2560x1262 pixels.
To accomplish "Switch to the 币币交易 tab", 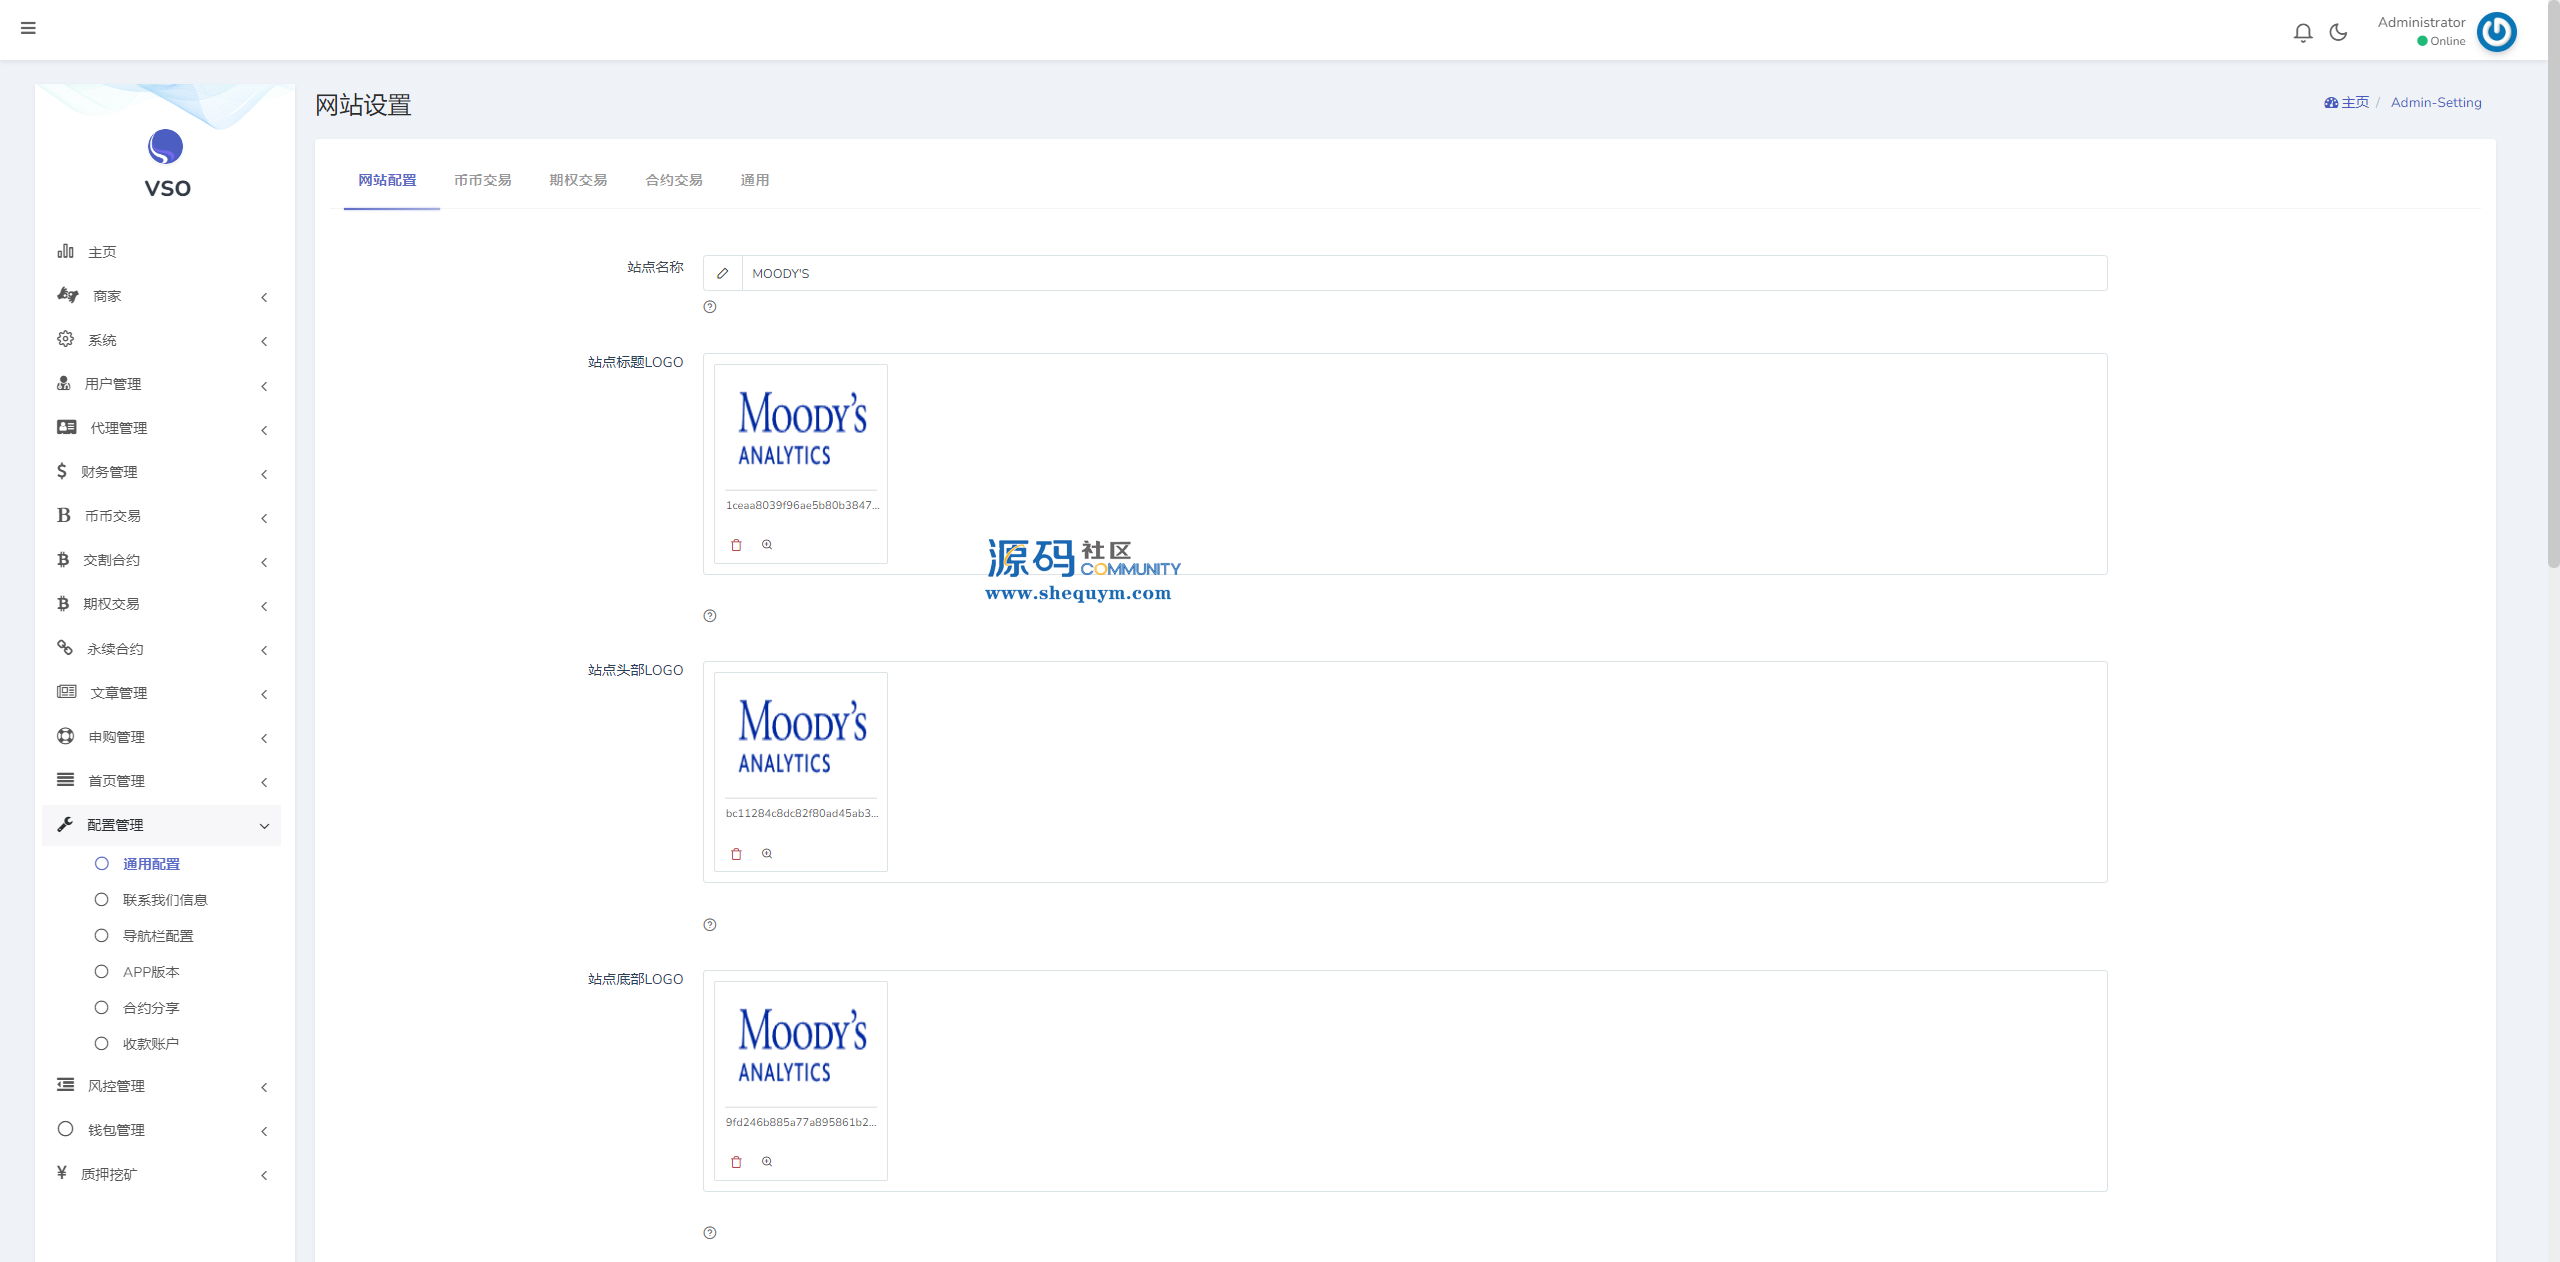I will pos(483,180).
